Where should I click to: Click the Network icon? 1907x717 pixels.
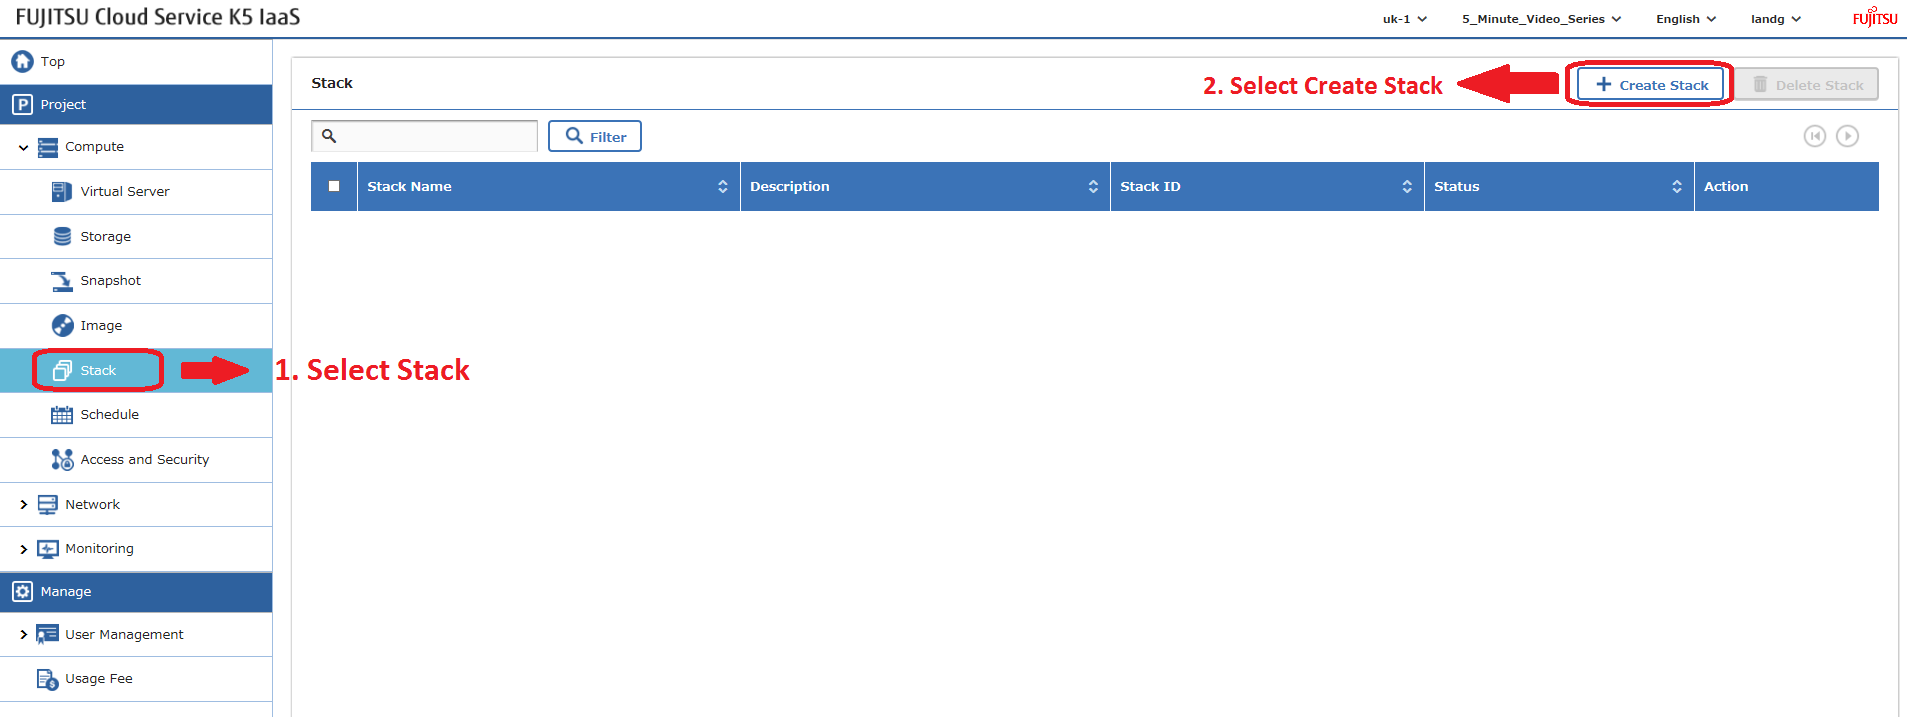[x=48, y=505]
